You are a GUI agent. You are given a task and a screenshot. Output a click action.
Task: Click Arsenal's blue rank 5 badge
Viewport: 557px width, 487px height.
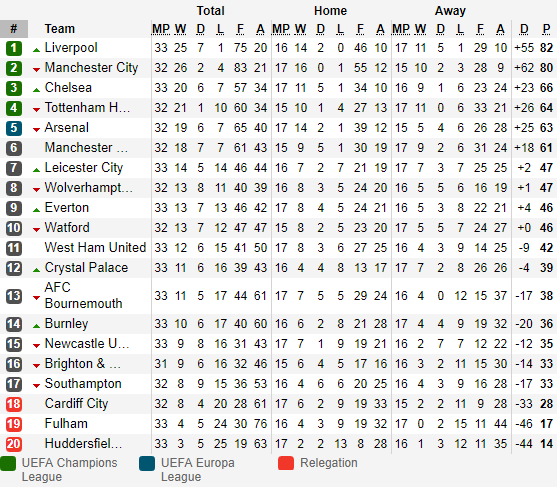(x=14, y=128)
